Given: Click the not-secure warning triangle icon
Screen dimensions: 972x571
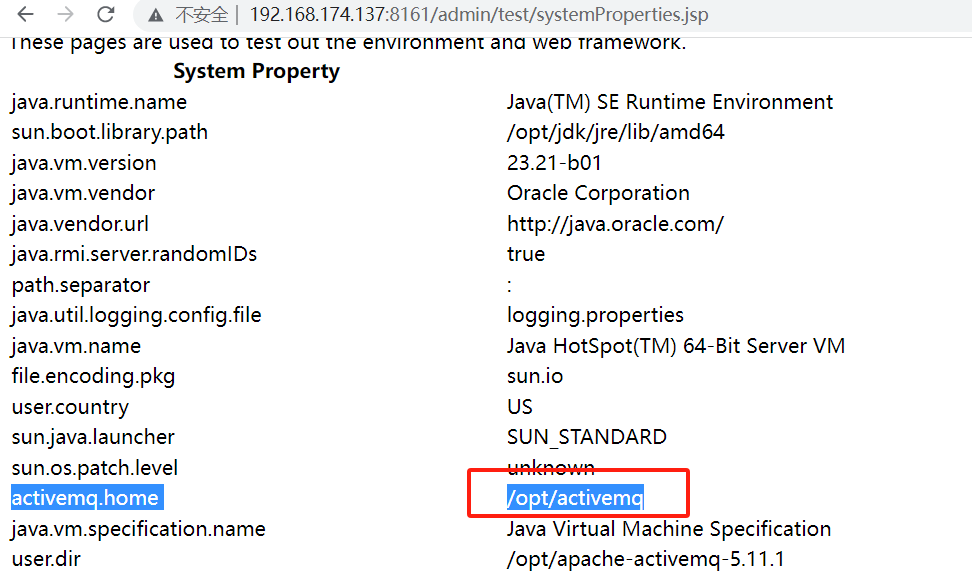Looking at the screenshot, I should coord(156,15).
